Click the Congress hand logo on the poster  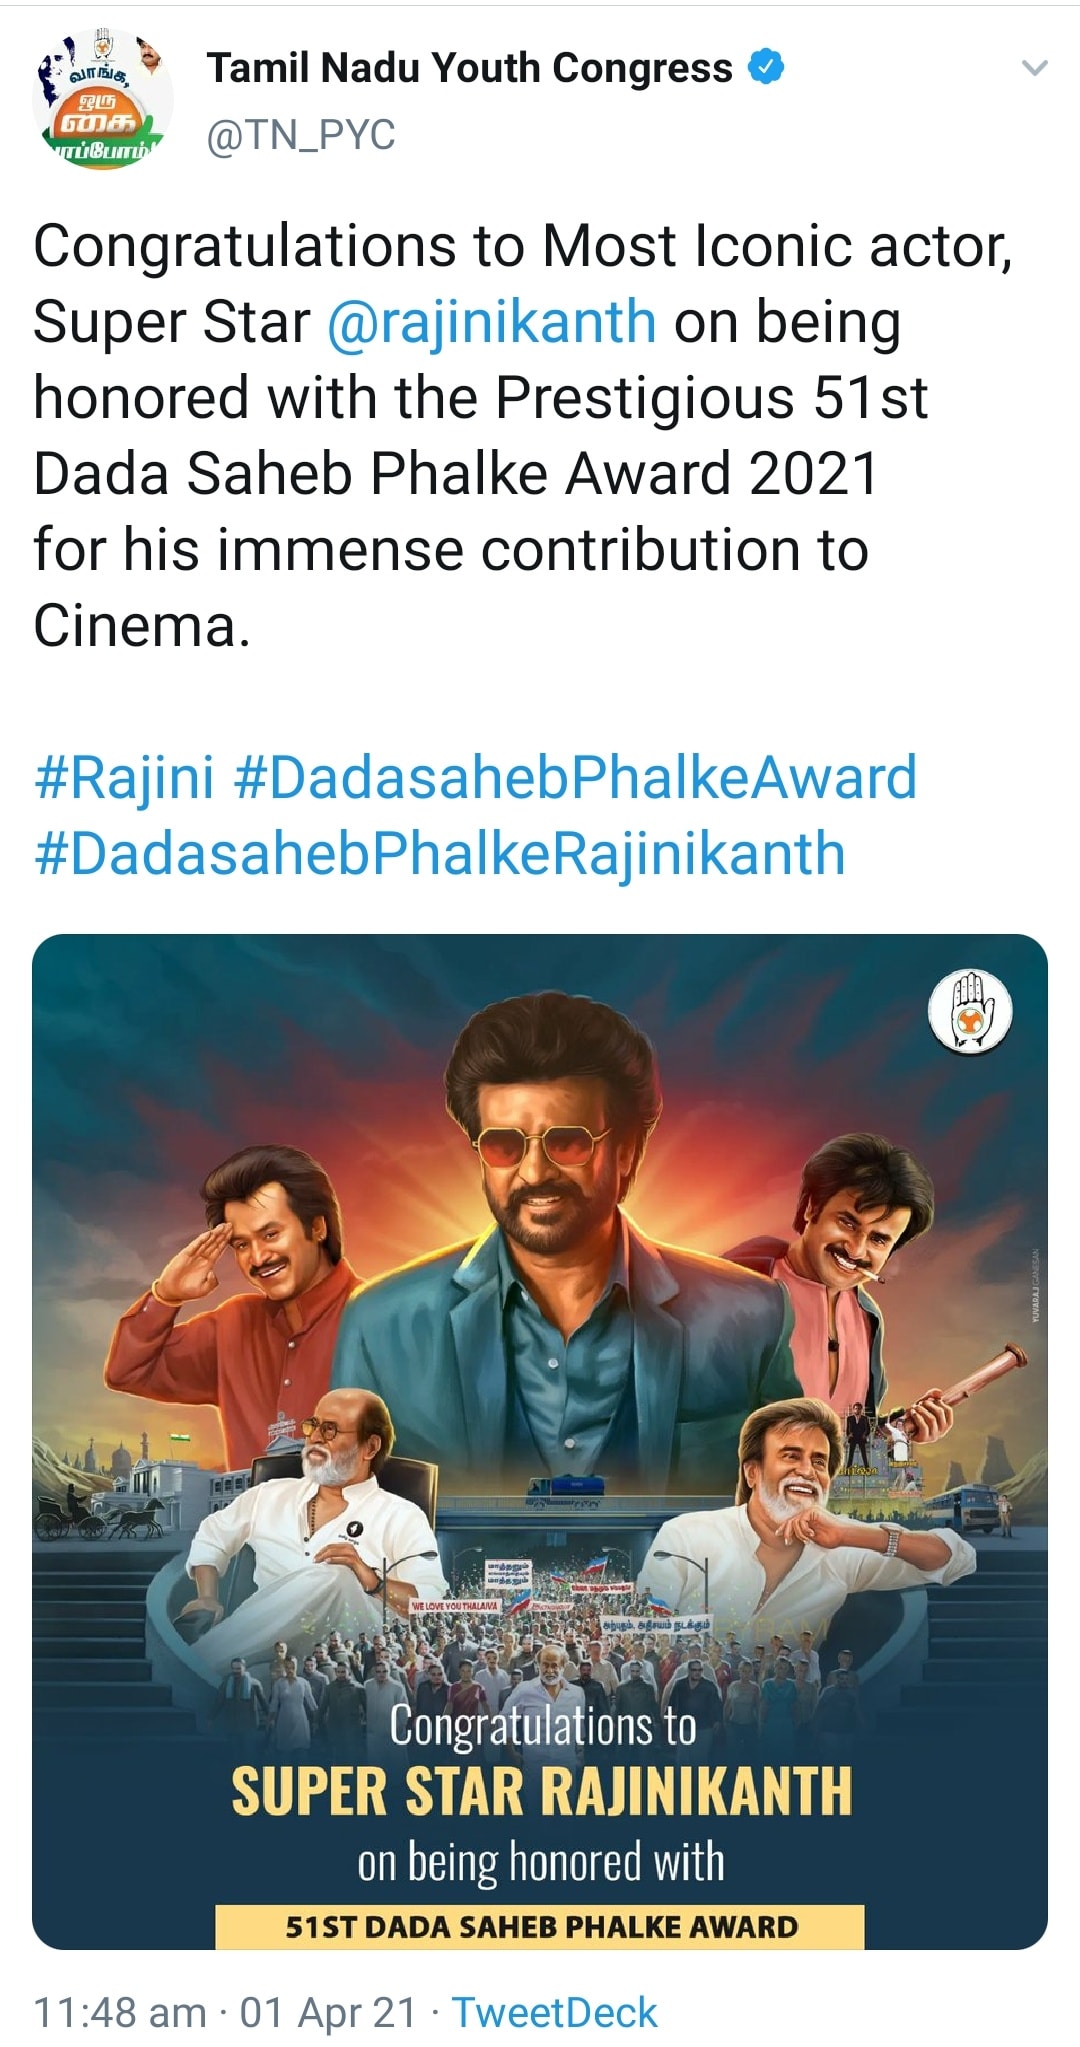(x=971, y=1011)
